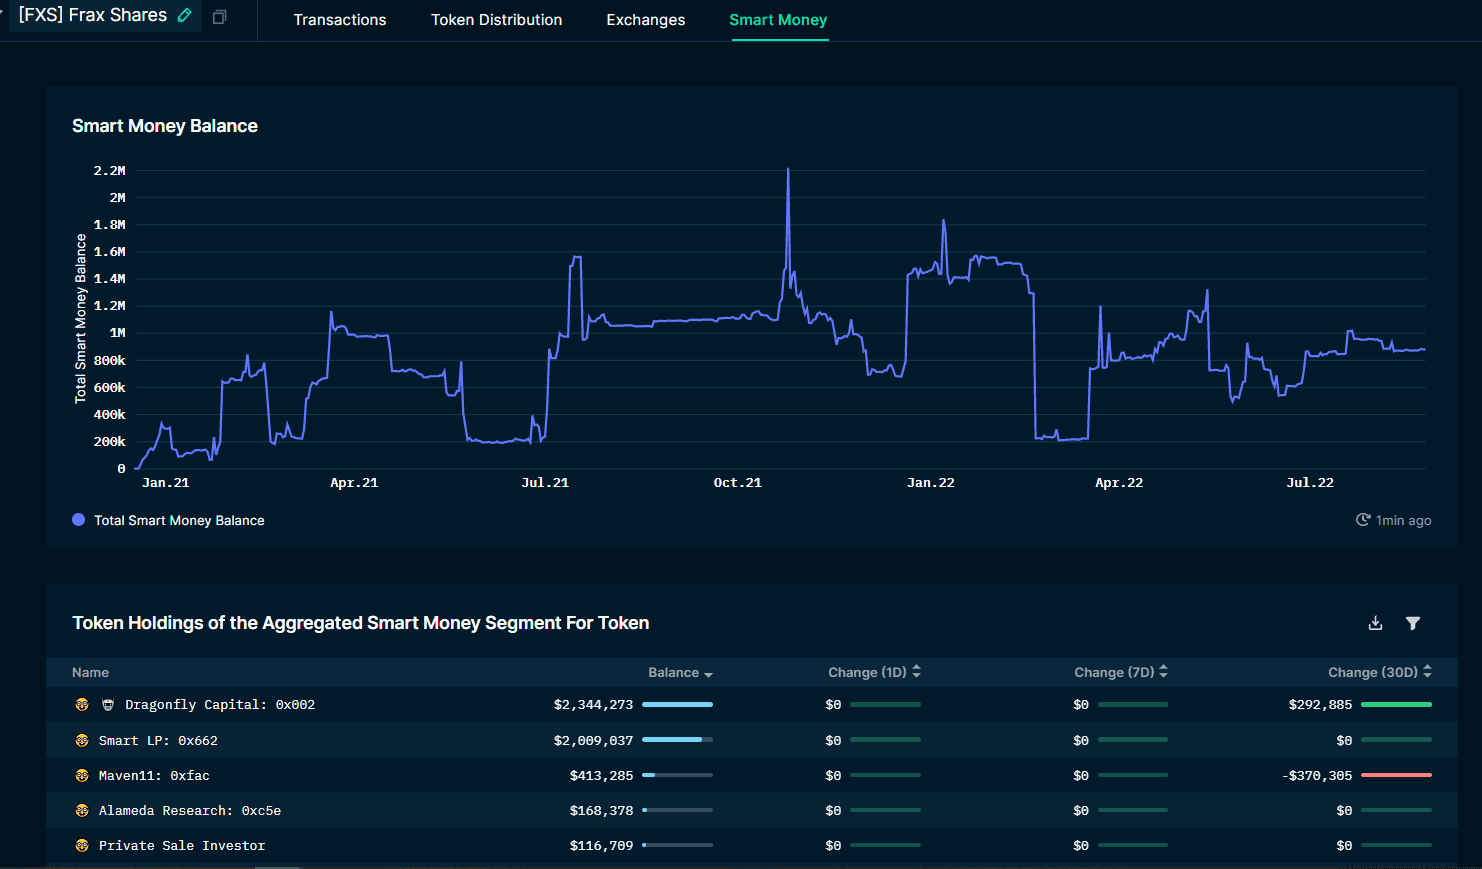
Task: Open Smart LP: 0x662 address
Action: click(158, 741)
